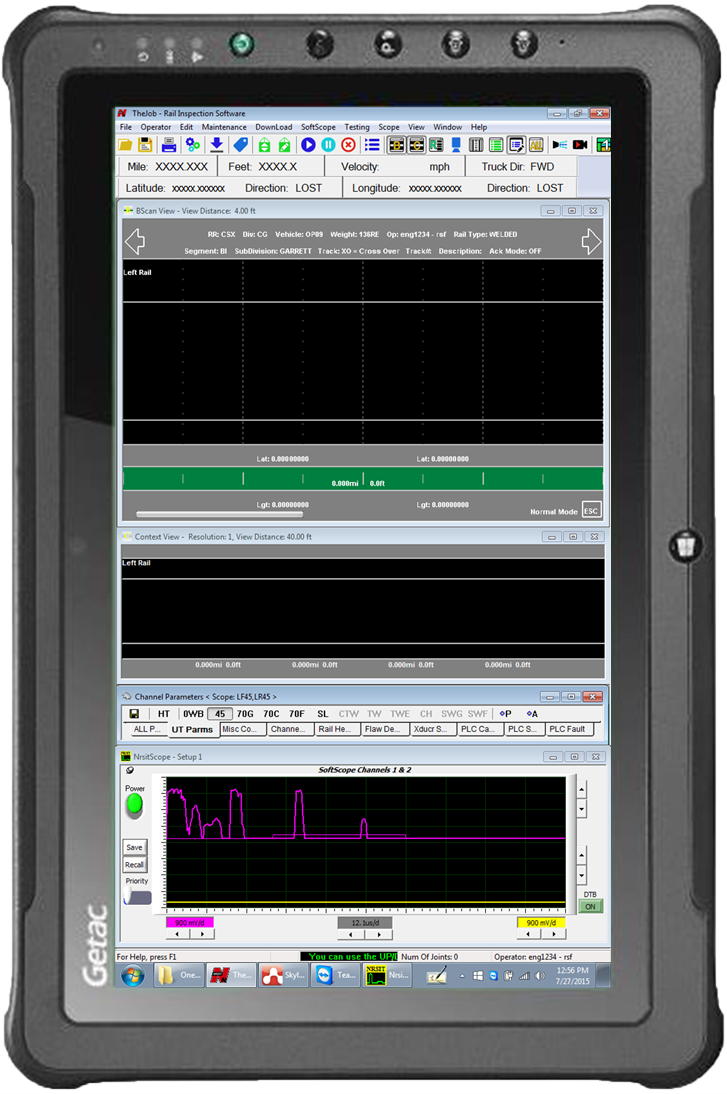727x1094 pixels.
Task: Click the blue bulleted list icon
Action: pos(373,145)
